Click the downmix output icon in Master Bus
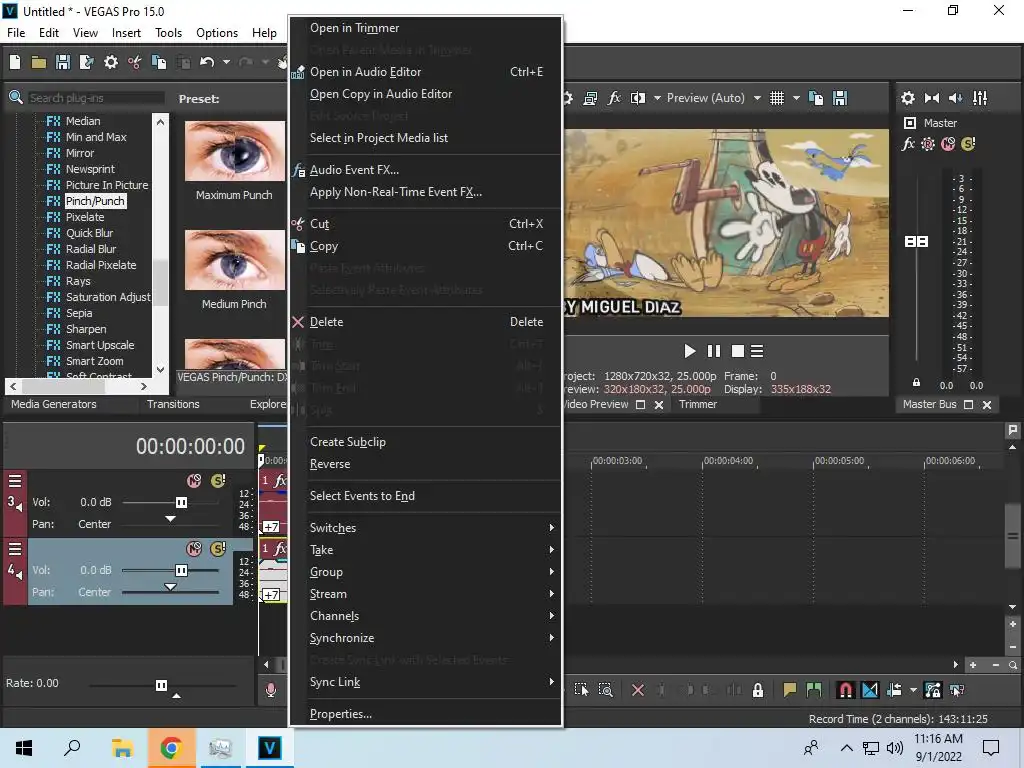Image resolution: width=1024 pixels, height=768 pixels. point(932,98)
